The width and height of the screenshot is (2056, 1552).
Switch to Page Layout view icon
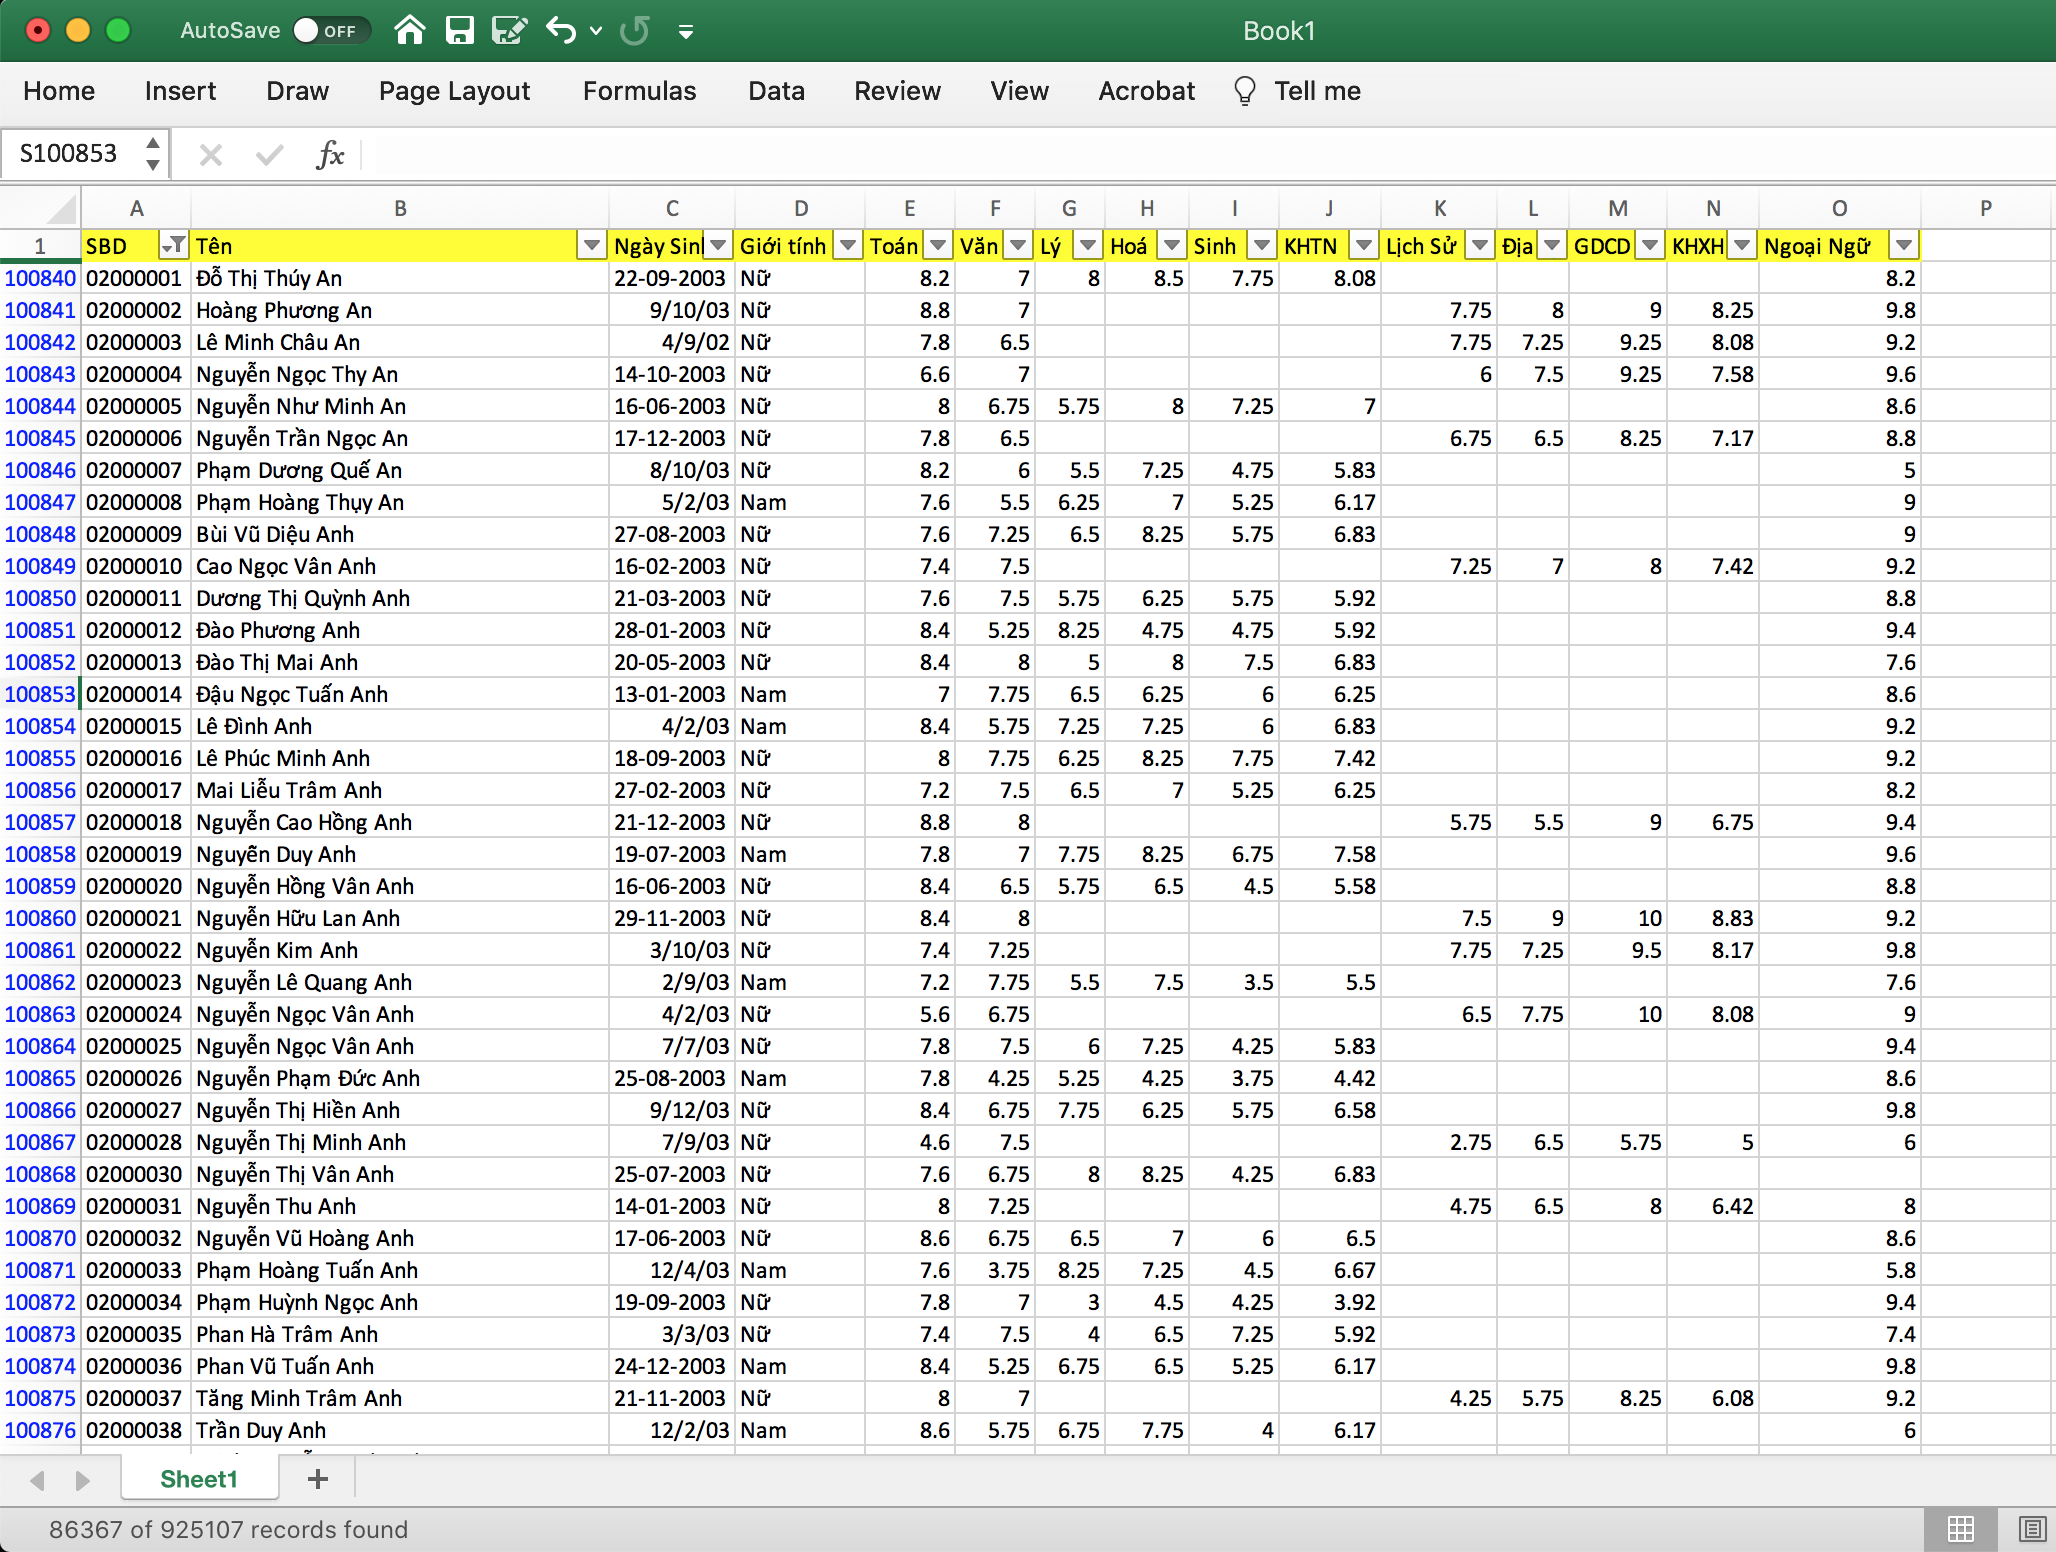(x=2031, y=1528)
